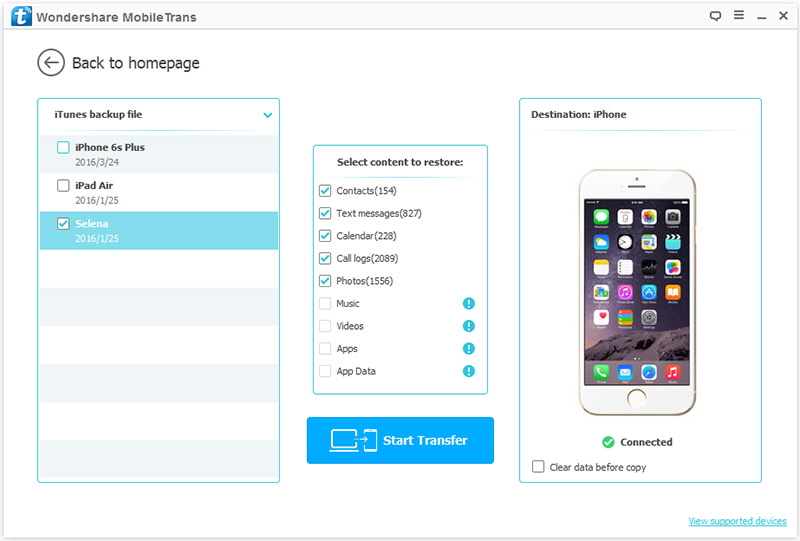Screen dimensions: 800x541
Task: Click the Contacts(154) label
Action: coord(366,191)
